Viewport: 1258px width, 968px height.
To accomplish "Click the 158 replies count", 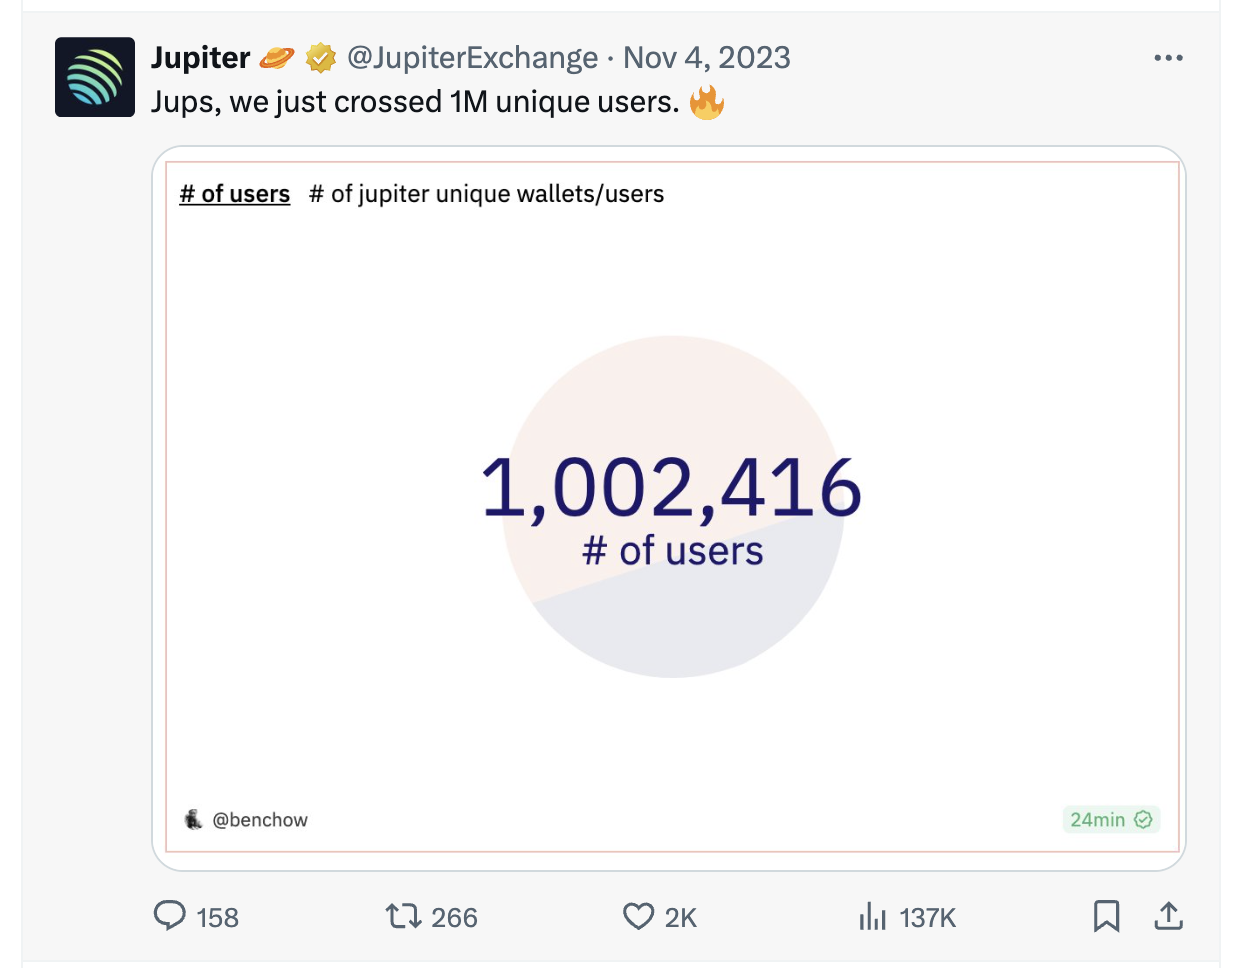I will [217, 917].
